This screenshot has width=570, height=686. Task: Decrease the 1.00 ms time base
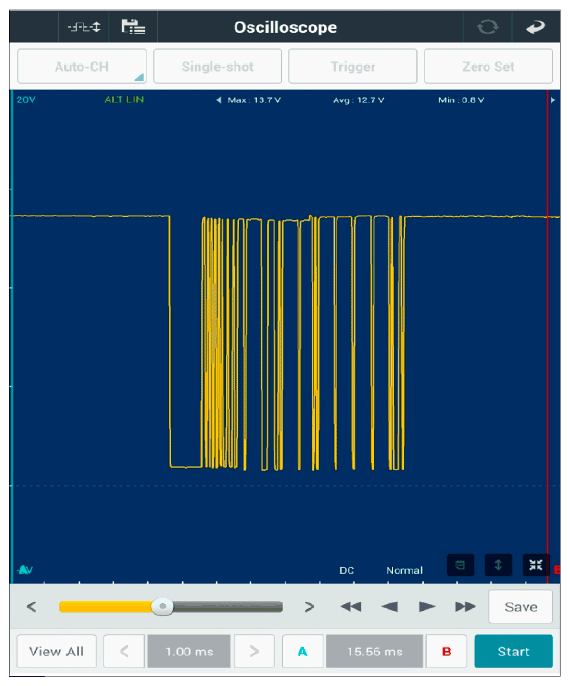point(124,651)
